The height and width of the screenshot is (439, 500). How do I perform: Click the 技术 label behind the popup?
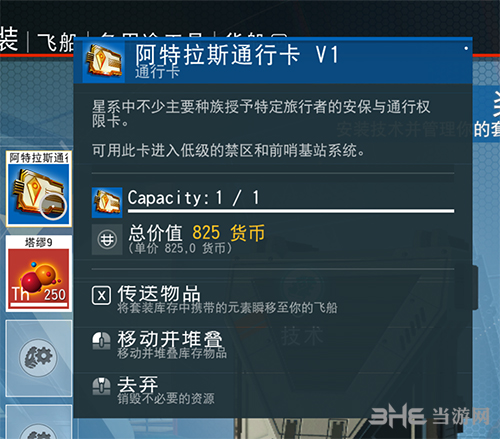(x=302, y=335)
